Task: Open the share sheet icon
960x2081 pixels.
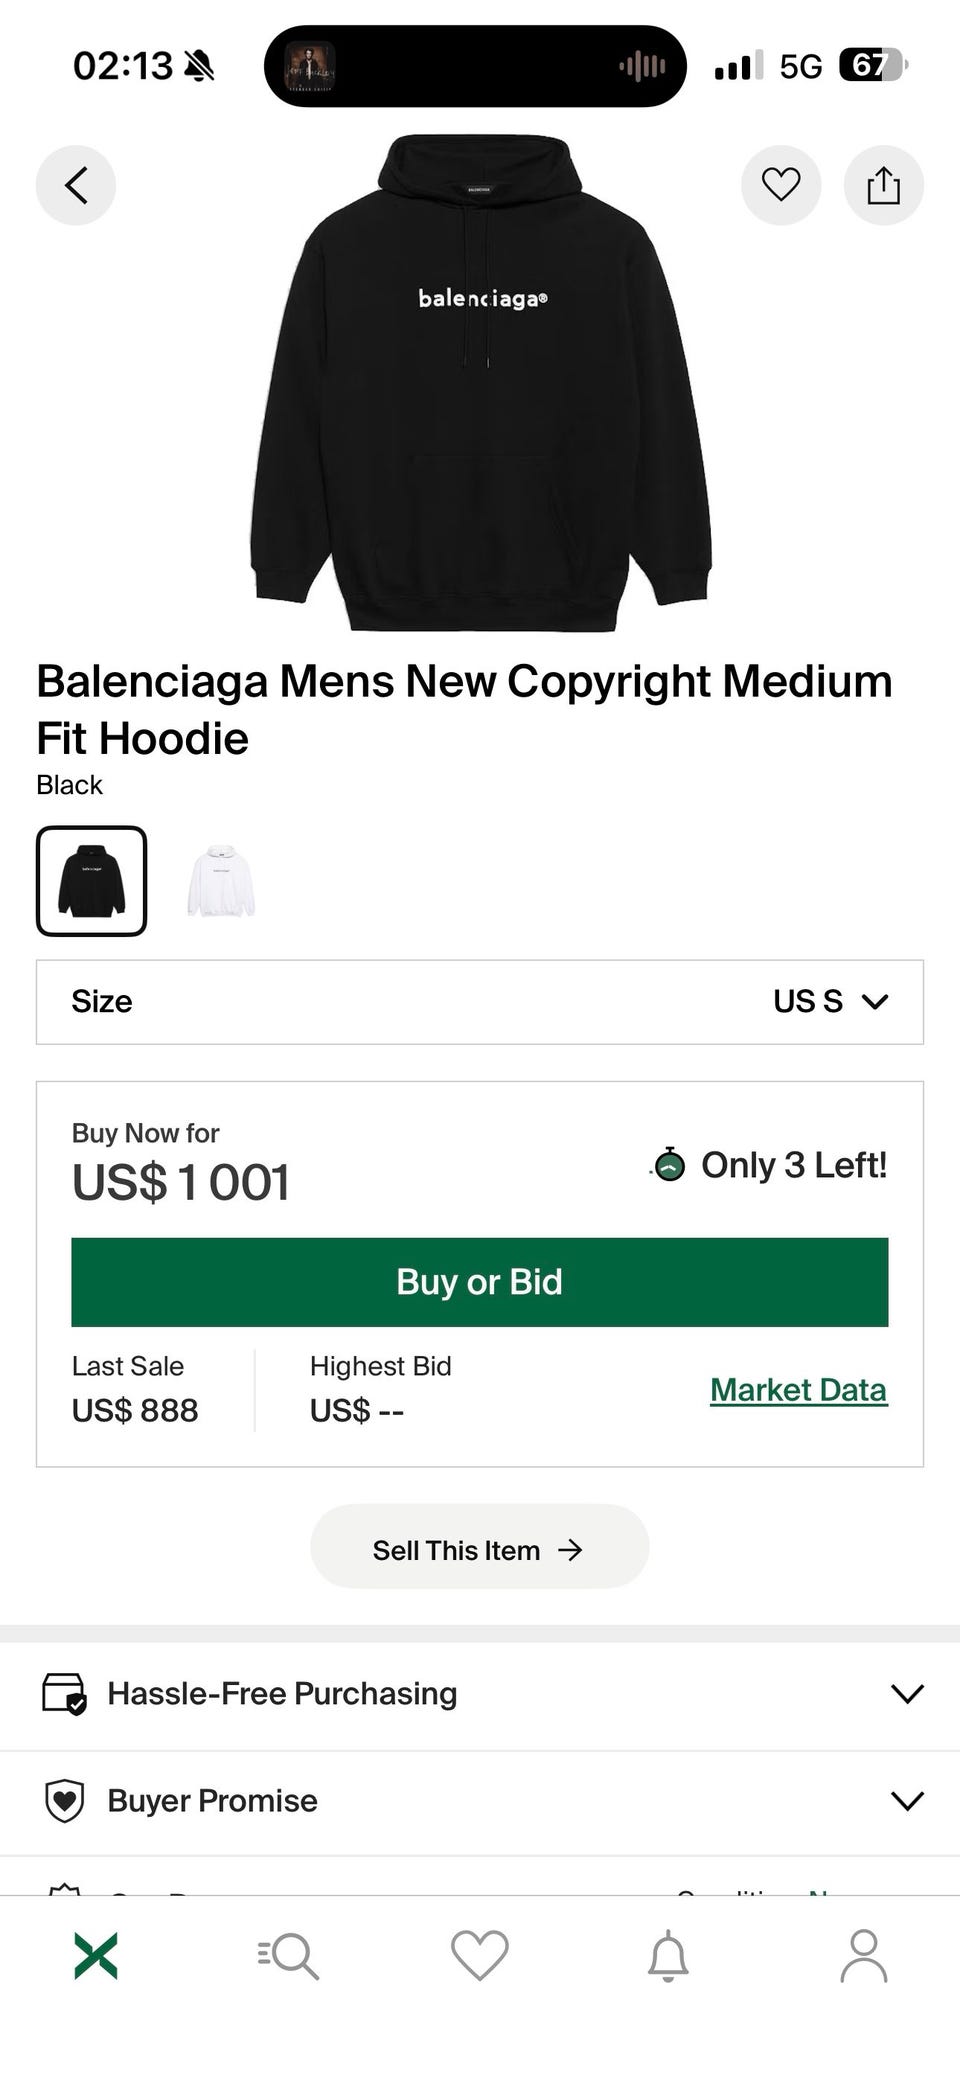Action: tap(884, 185)
